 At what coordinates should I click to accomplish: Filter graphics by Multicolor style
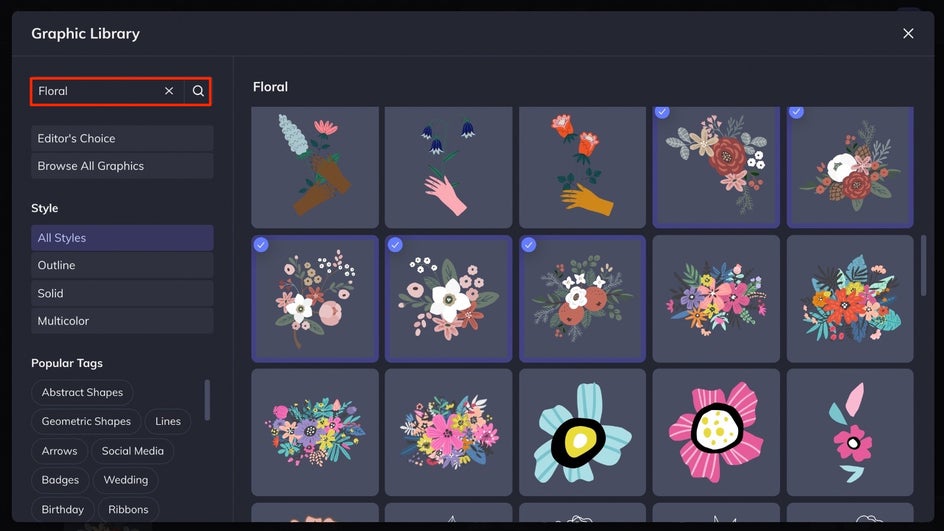click(x=122, y=321)
